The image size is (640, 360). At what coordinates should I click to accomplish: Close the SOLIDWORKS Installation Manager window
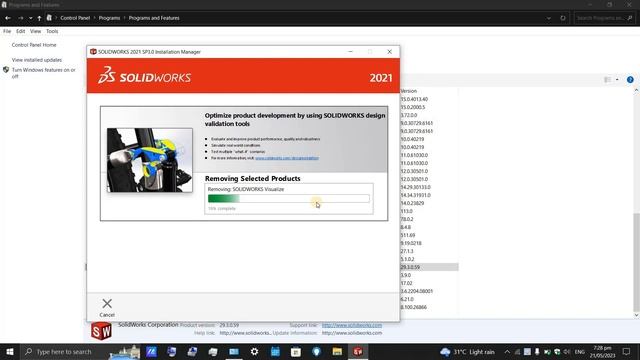[x=389, y=52]
